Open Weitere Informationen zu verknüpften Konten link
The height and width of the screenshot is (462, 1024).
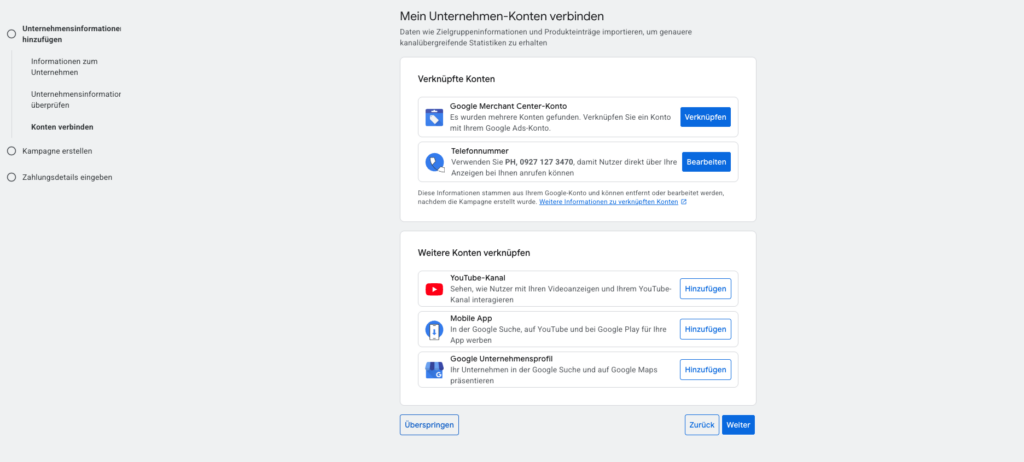tap(608, 203)
